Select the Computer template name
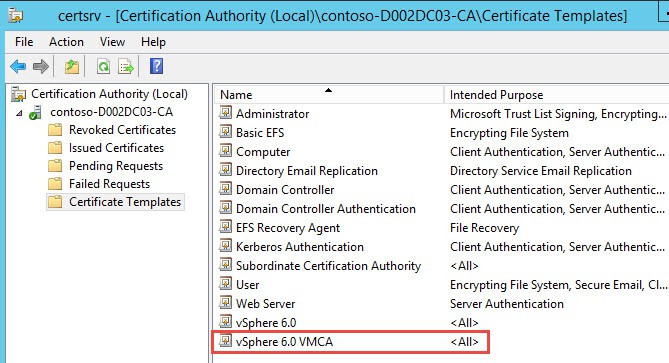 coord(263,152)
